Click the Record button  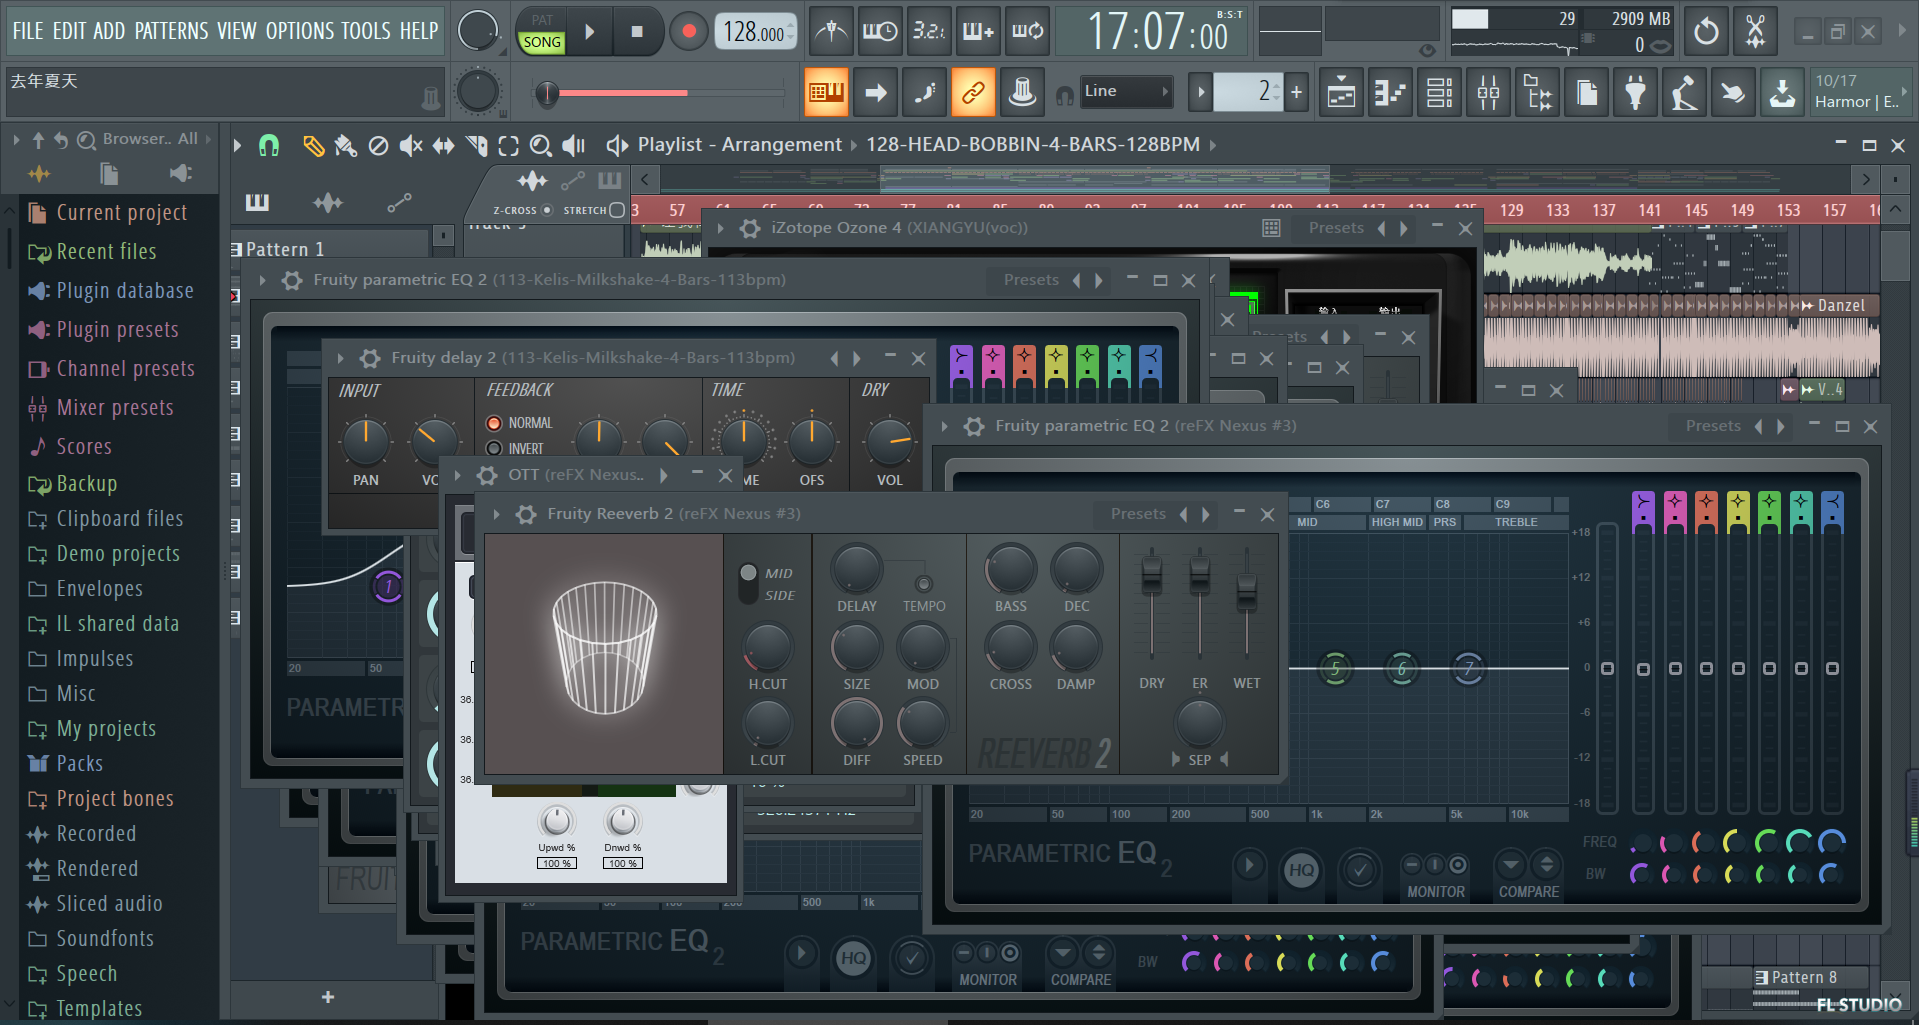(688, 32)
